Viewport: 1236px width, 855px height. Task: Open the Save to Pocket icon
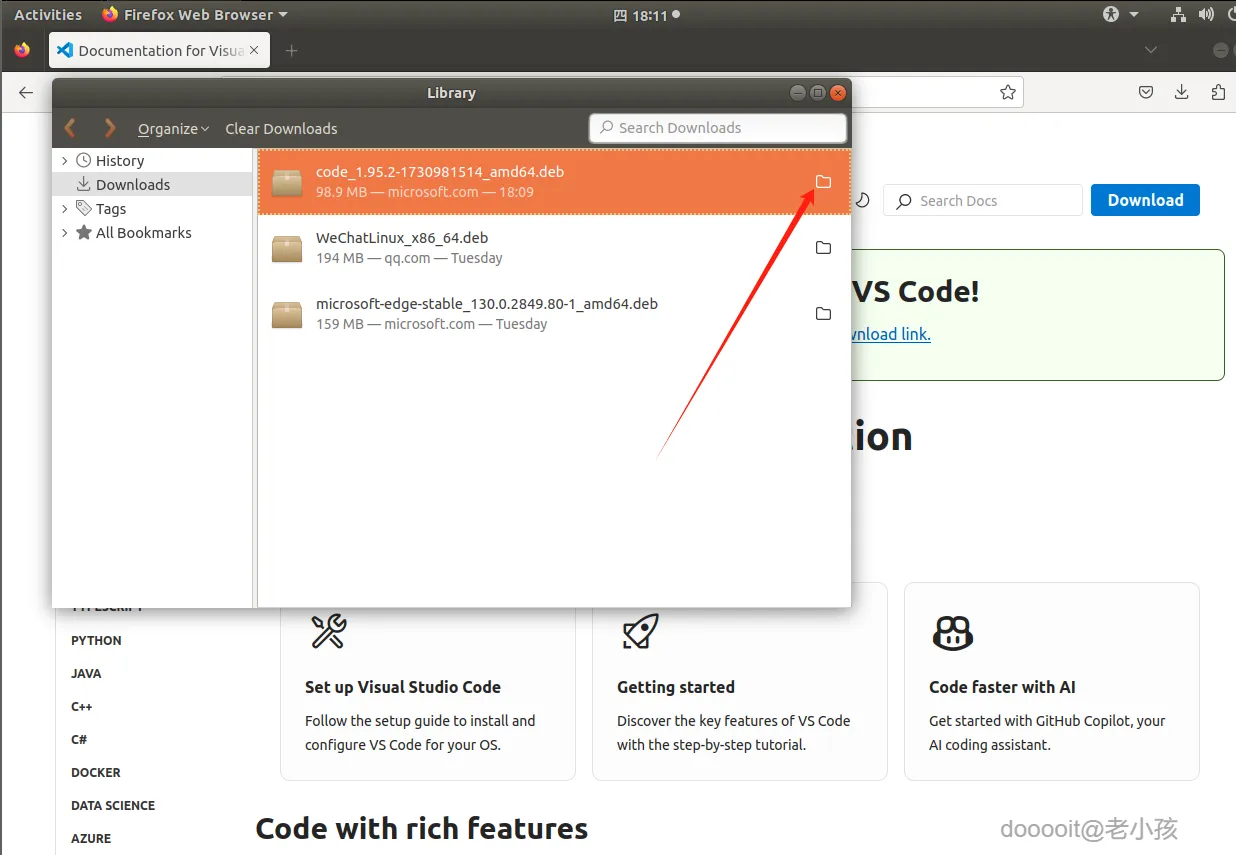click(1146, 92)
